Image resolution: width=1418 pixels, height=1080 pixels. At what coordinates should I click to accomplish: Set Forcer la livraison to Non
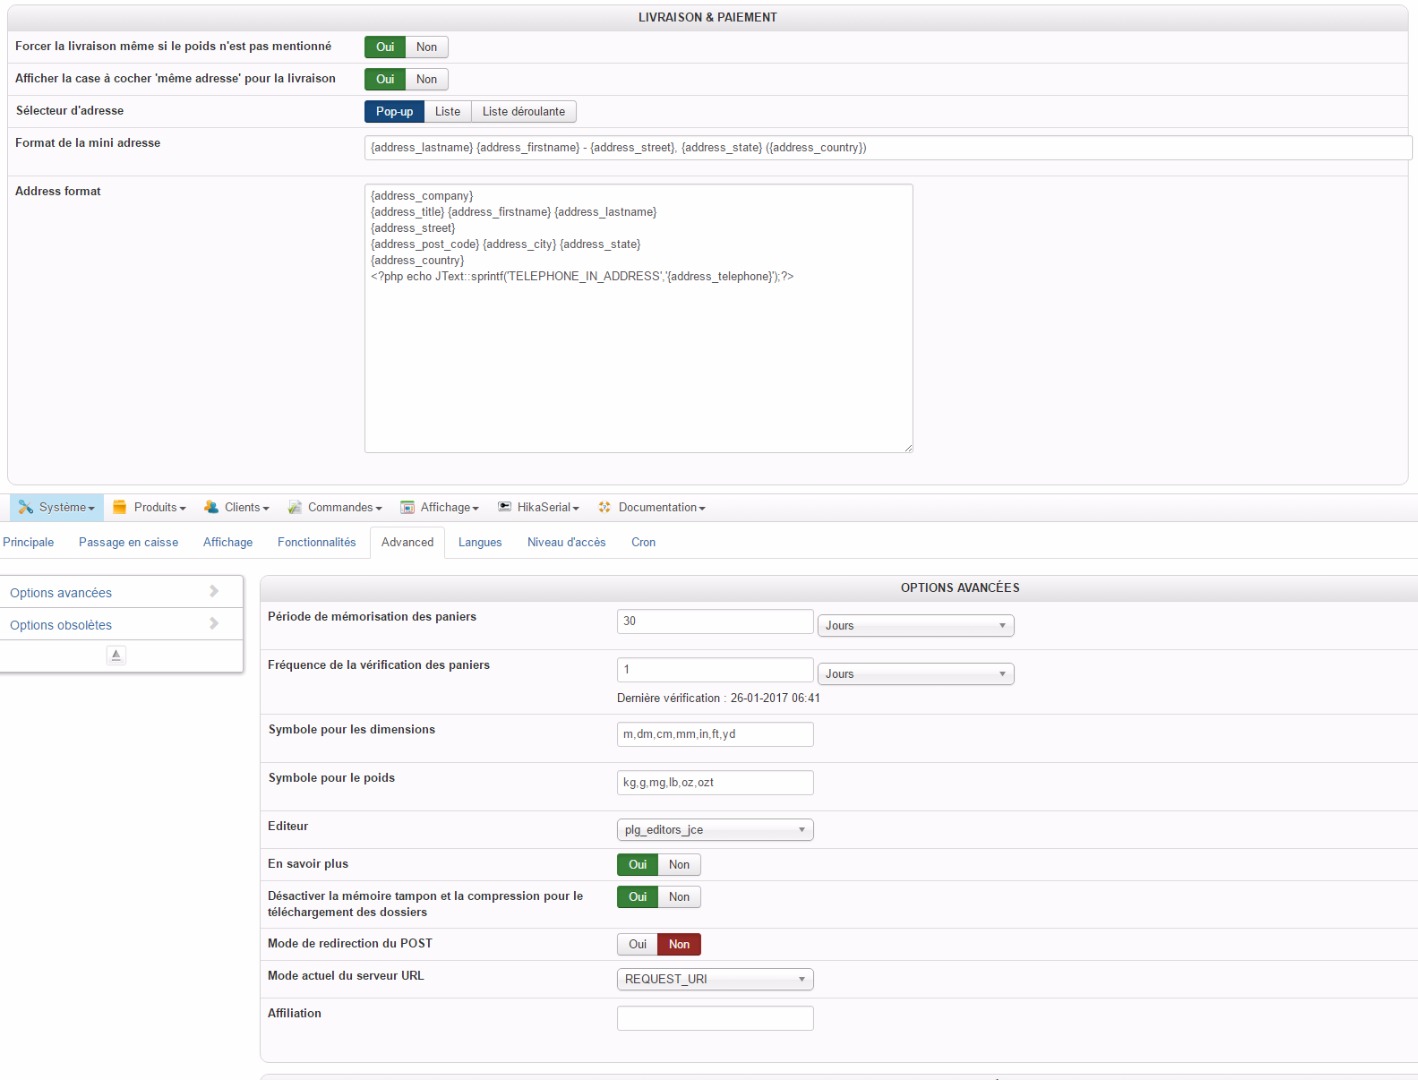[x=427, y=47]
